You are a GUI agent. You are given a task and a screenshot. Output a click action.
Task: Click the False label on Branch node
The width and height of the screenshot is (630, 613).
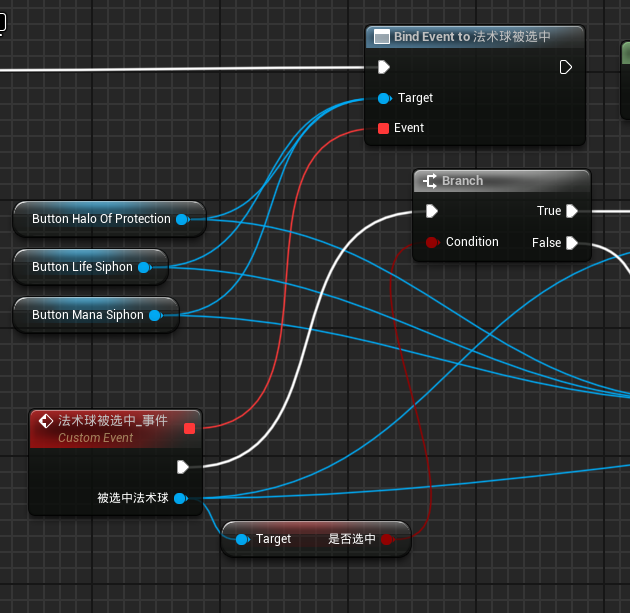coord(546,243)
